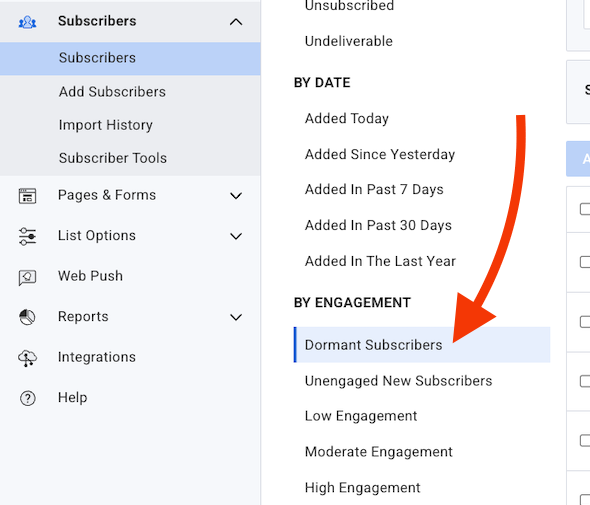Screen dimensions: 590x505
Task: Click the Reports pie chart icon
Action: tap(27, 317)
